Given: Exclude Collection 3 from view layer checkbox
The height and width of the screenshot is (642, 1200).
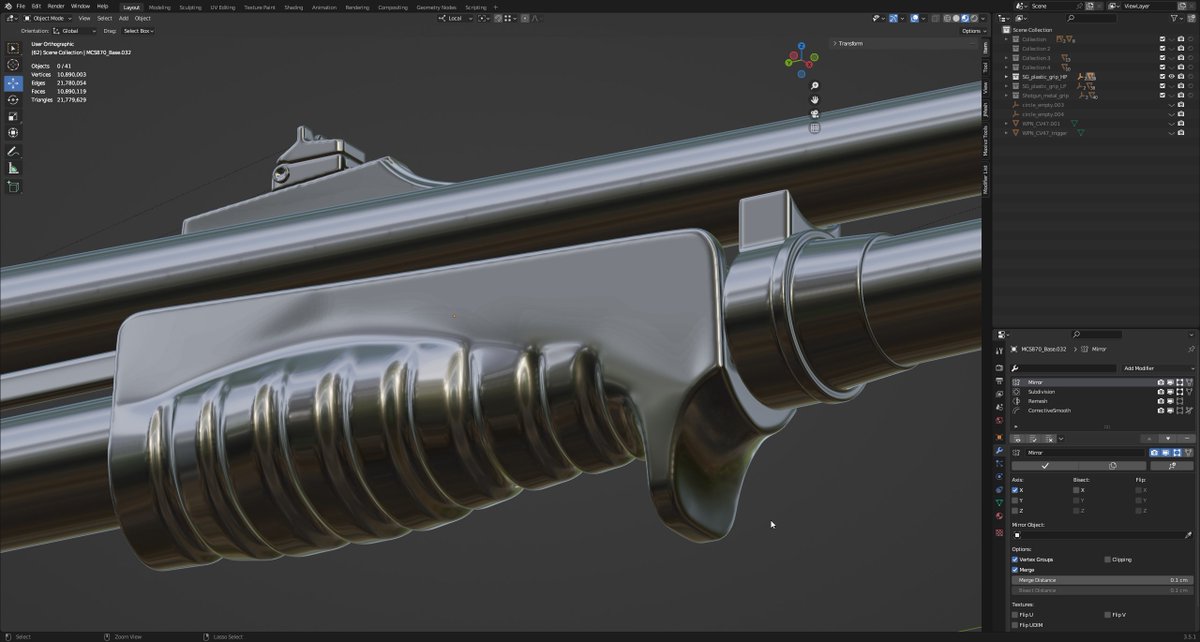Looking at the screenshot, I should [1162, 58].
